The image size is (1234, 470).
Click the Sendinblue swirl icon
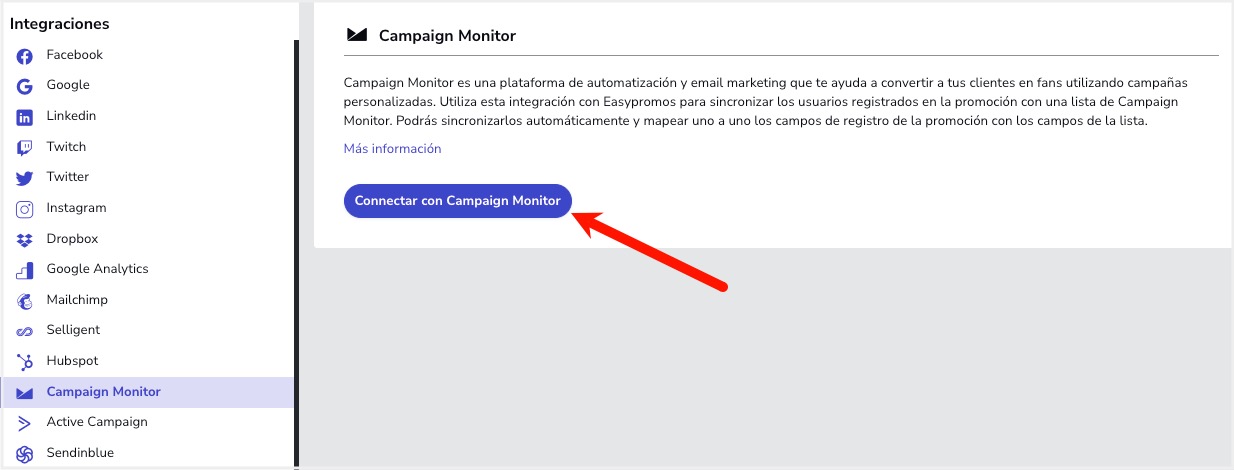[25, 453]
